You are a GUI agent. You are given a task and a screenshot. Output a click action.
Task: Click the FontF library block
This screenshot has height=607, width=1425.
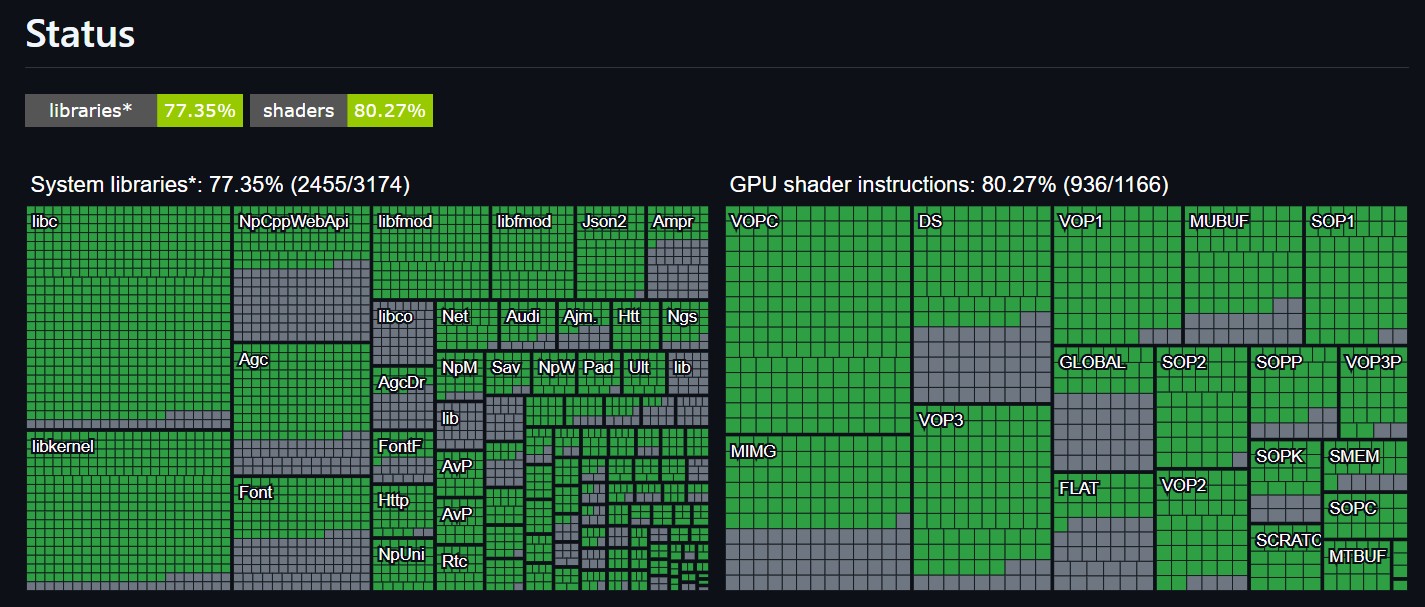(x=403, y=456)
